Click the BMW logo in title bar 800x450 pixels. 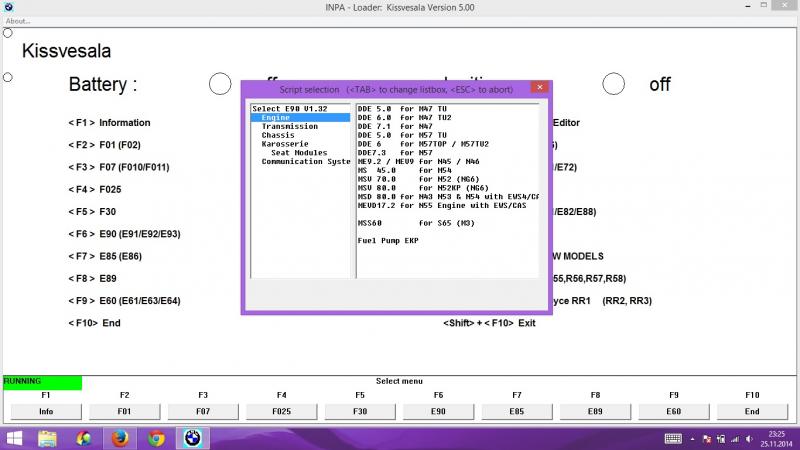(x=9, y=7)
